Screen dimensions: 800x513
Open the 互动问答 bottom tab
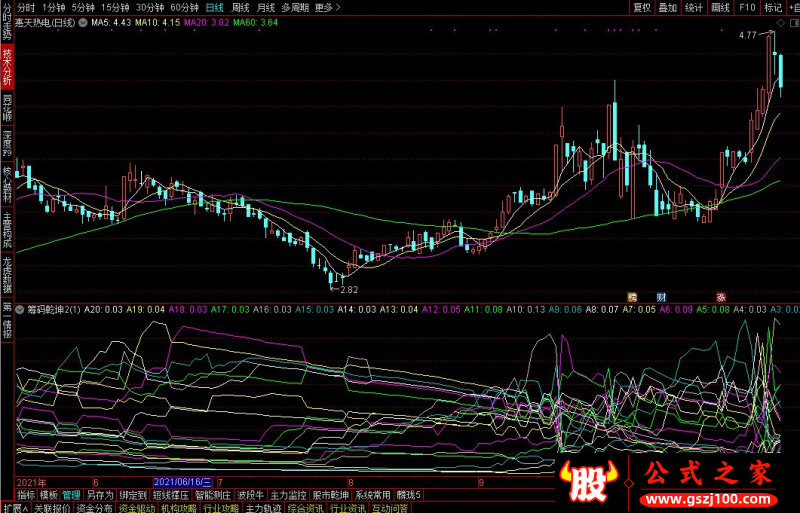coord(390,508)
